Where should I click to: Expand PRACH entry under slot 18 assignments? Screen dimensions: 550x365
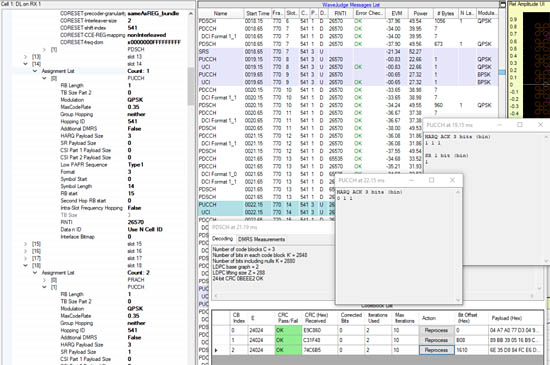coord(44,280)
